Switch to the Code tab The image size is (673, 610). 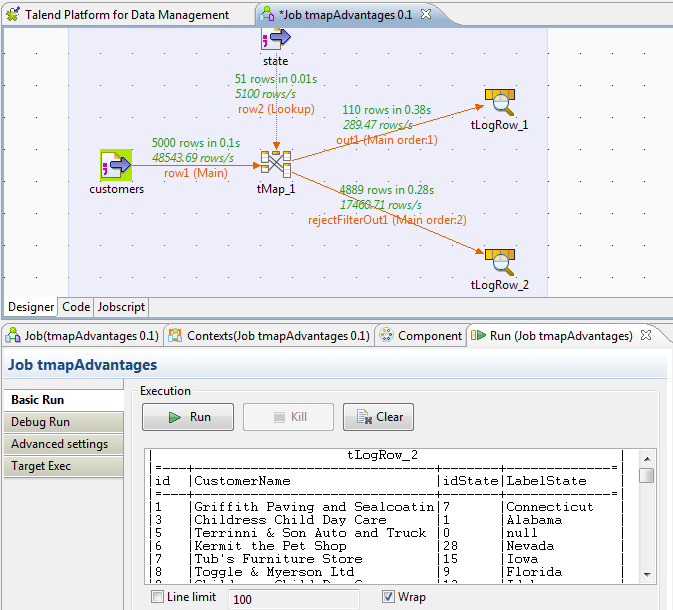pyautogui.click(x=76, y=307)
